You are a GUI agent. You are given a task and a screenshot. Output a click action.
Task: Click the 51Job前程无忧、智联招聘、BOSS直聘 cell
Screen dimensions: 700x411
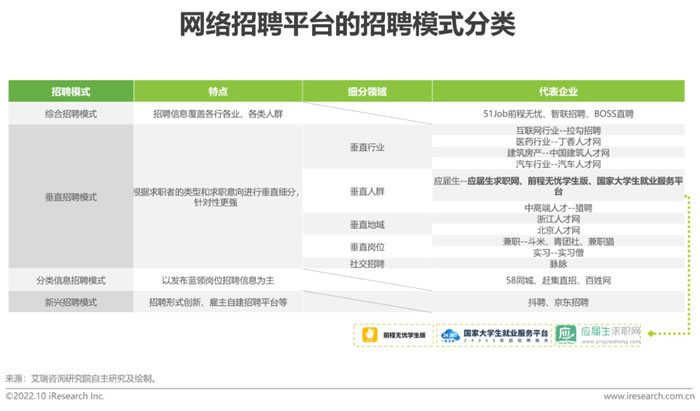[x=558, y=114]
